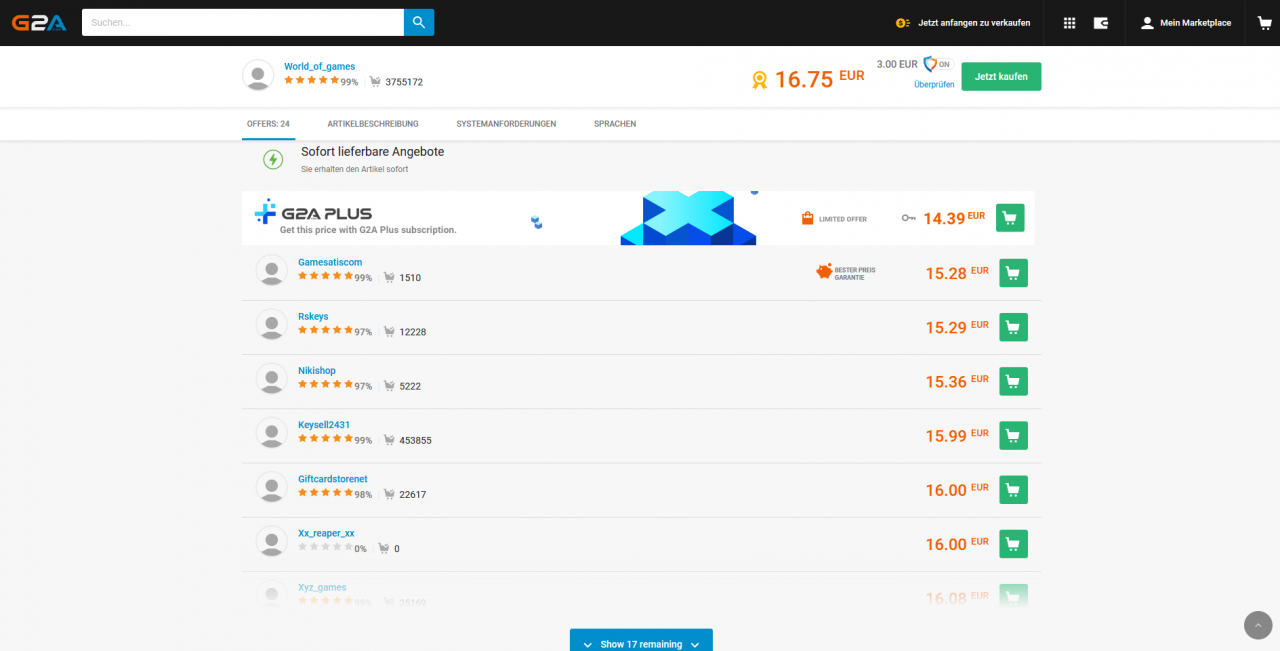Viewport: 1280px width, 651px height.
Task: Open Keysell2431 seller name link
Action: (324, 424)
